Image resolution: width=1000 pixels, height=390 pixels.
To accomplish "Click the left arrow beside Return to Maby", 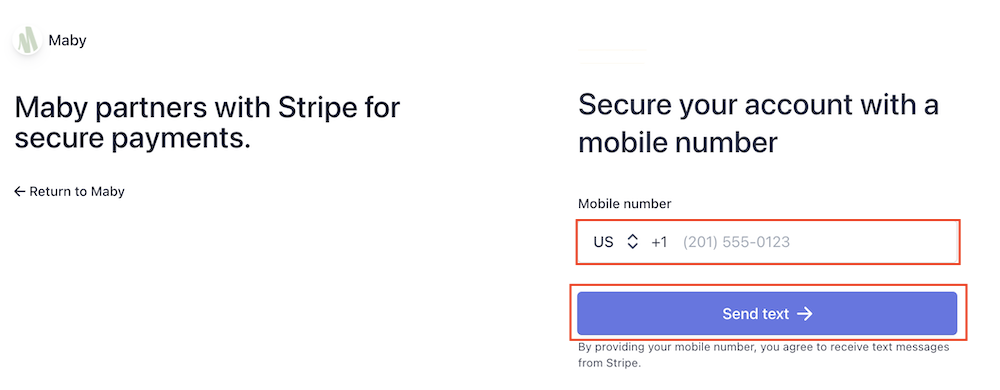I will pos(20,191).
